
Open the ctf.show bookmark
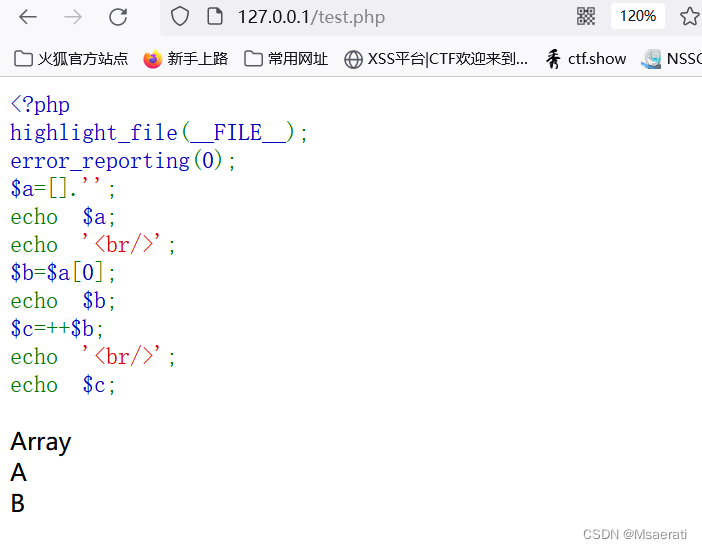click(x=586, y=59)
